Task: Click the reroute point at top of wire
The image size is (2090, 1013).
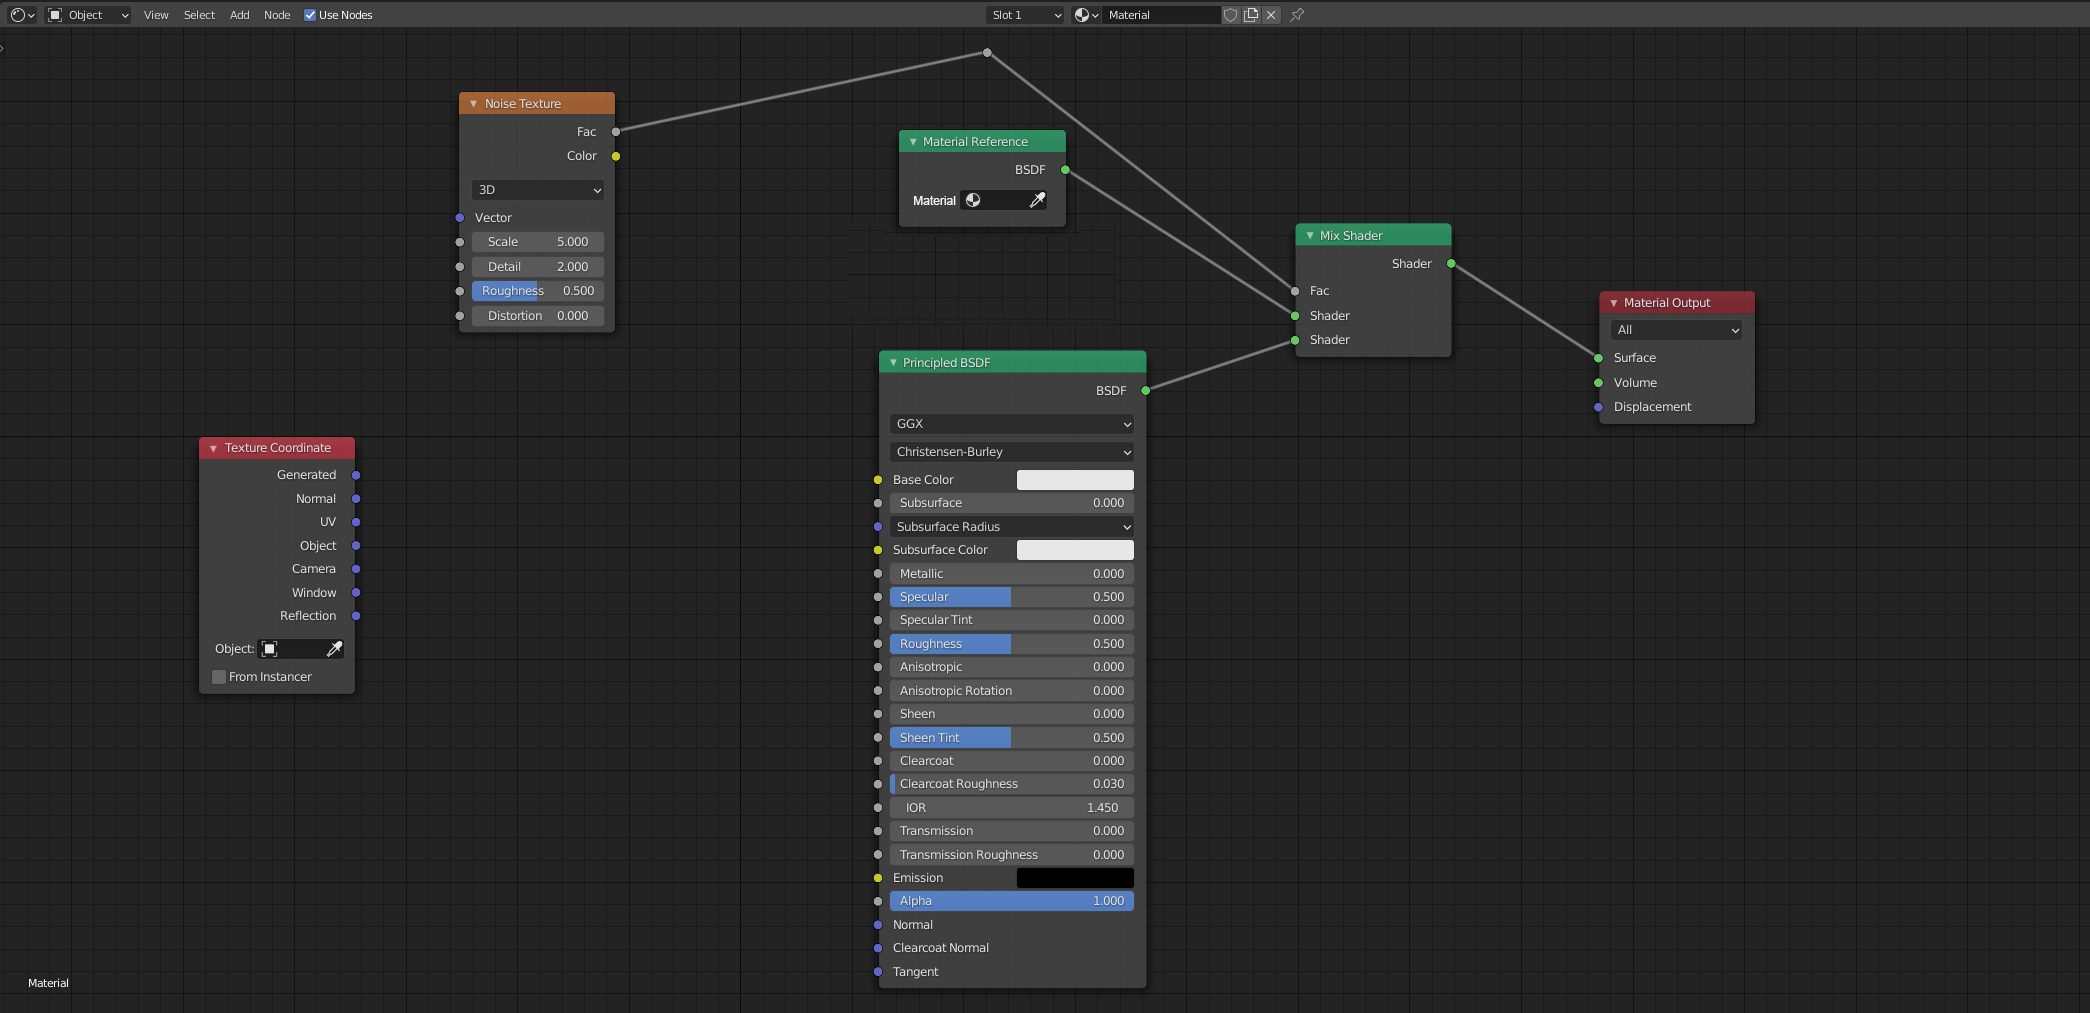Action: [987, 53]
